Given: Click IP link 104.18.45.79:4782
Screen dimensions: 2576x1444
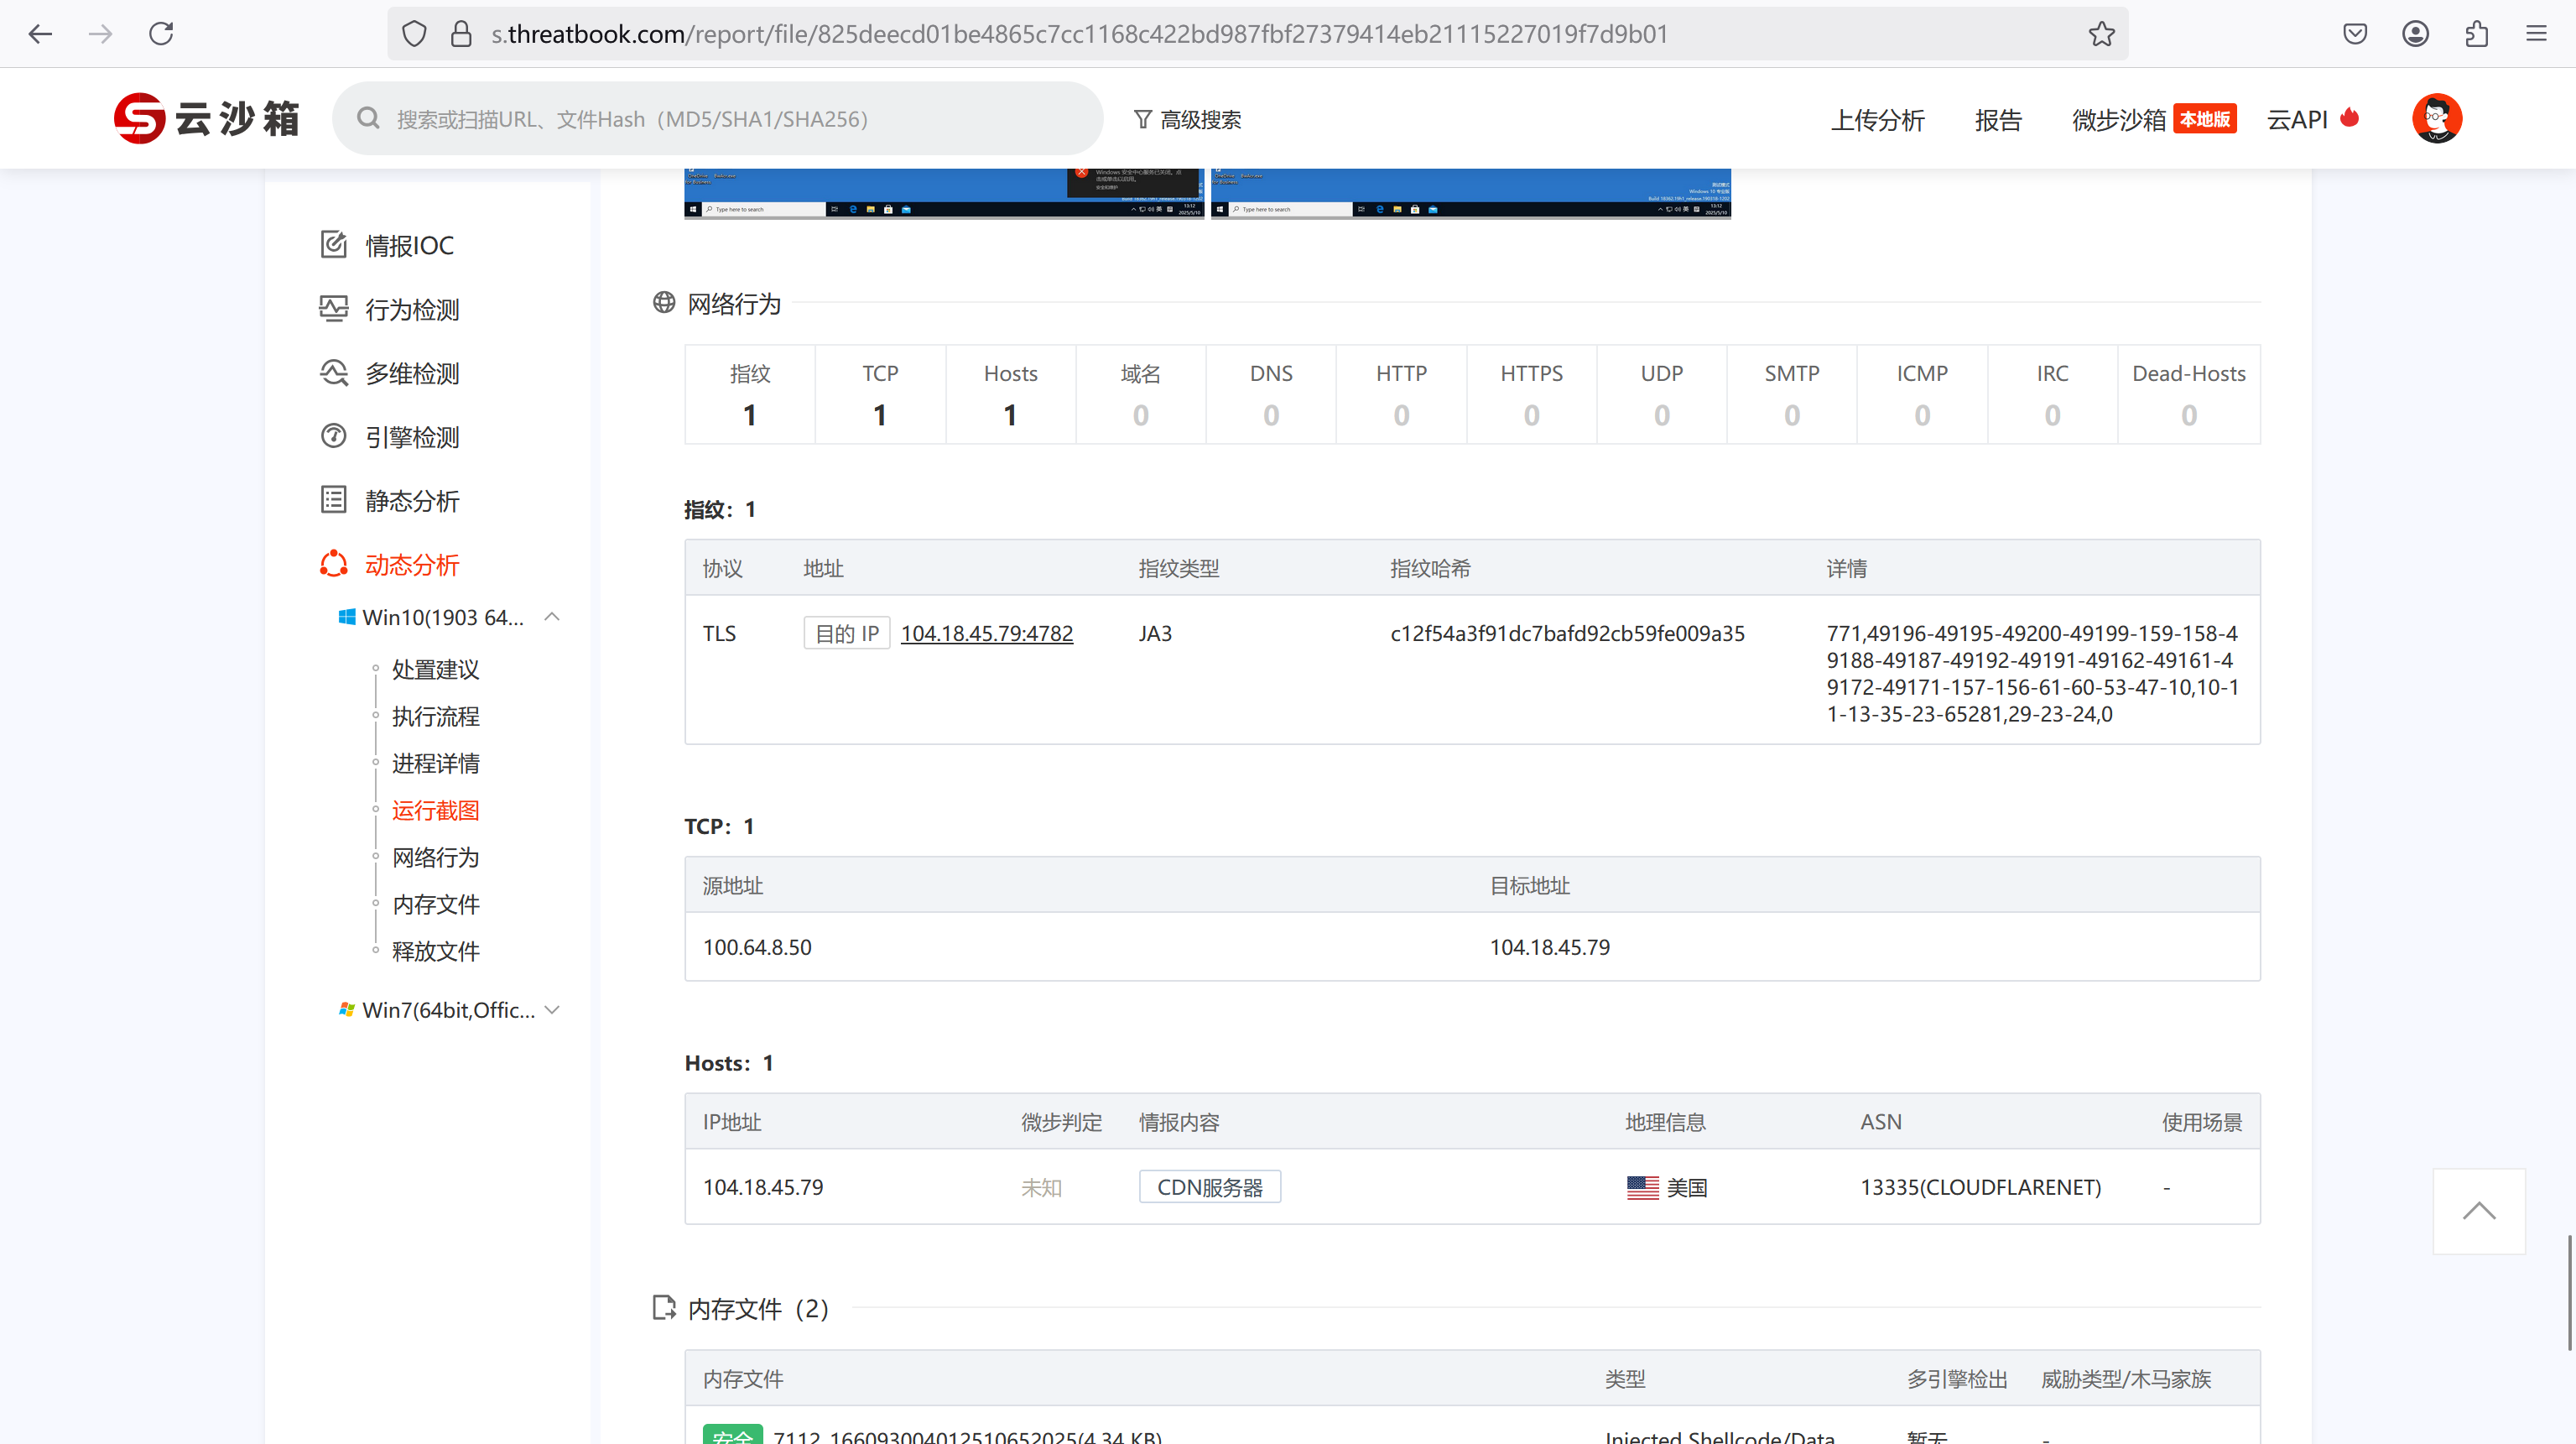Looking at the screenshot, I should pyautogui.click(x=986, y=633).
